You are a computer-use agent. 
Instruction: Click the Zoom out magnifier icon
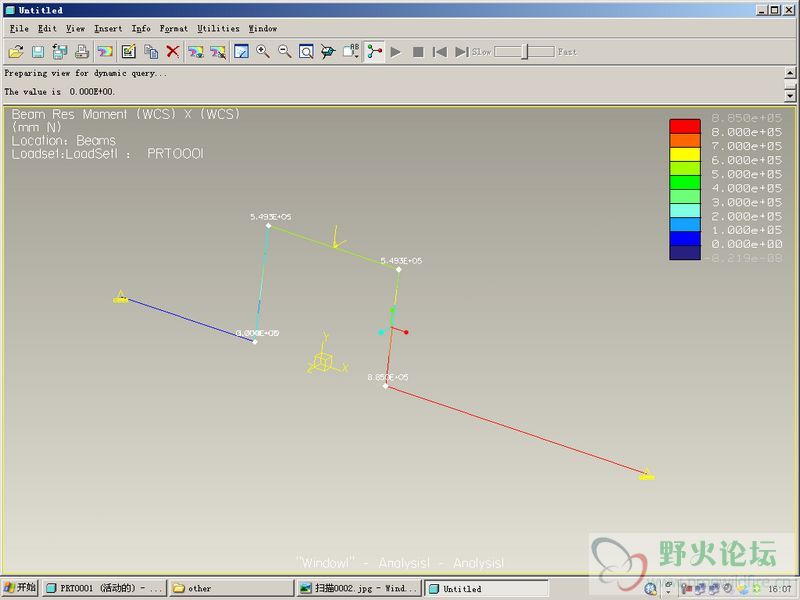point(284,52)
